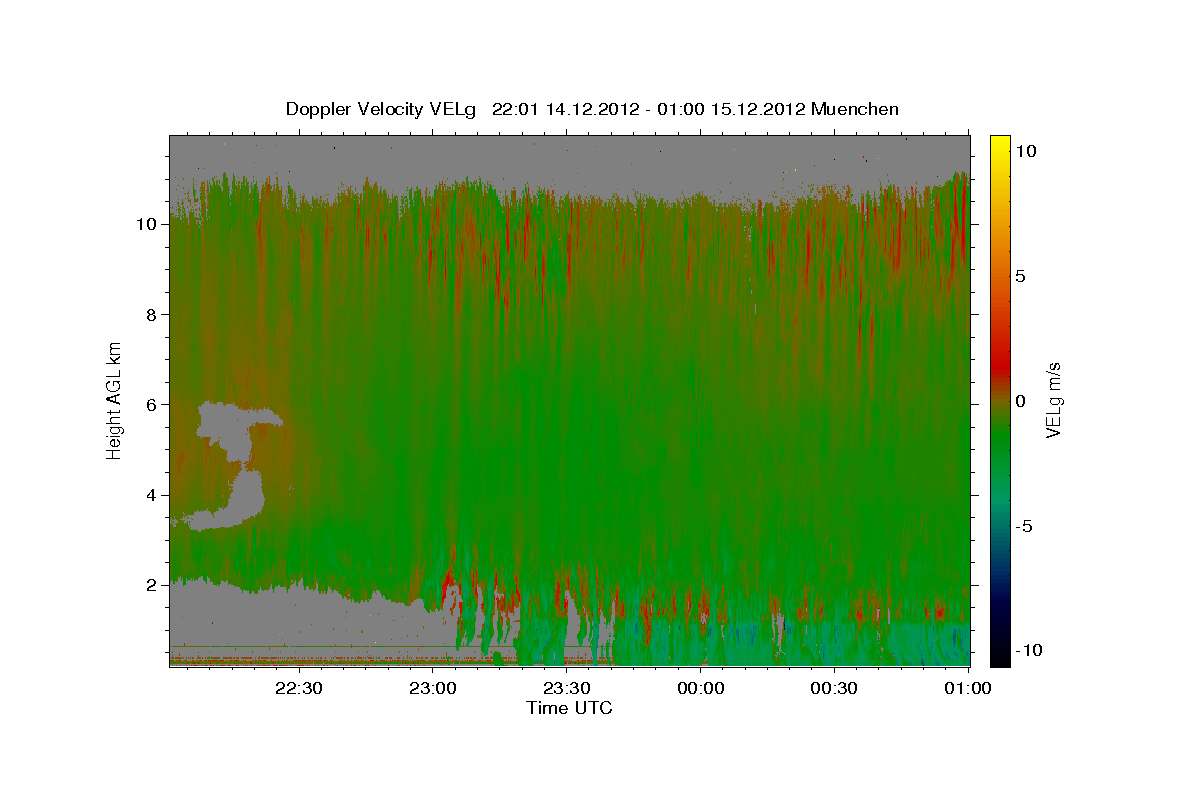The height and width of the screenshot is (800, 1200).
Task: Click the 00:30 time tick label
Action: point(835,688)
